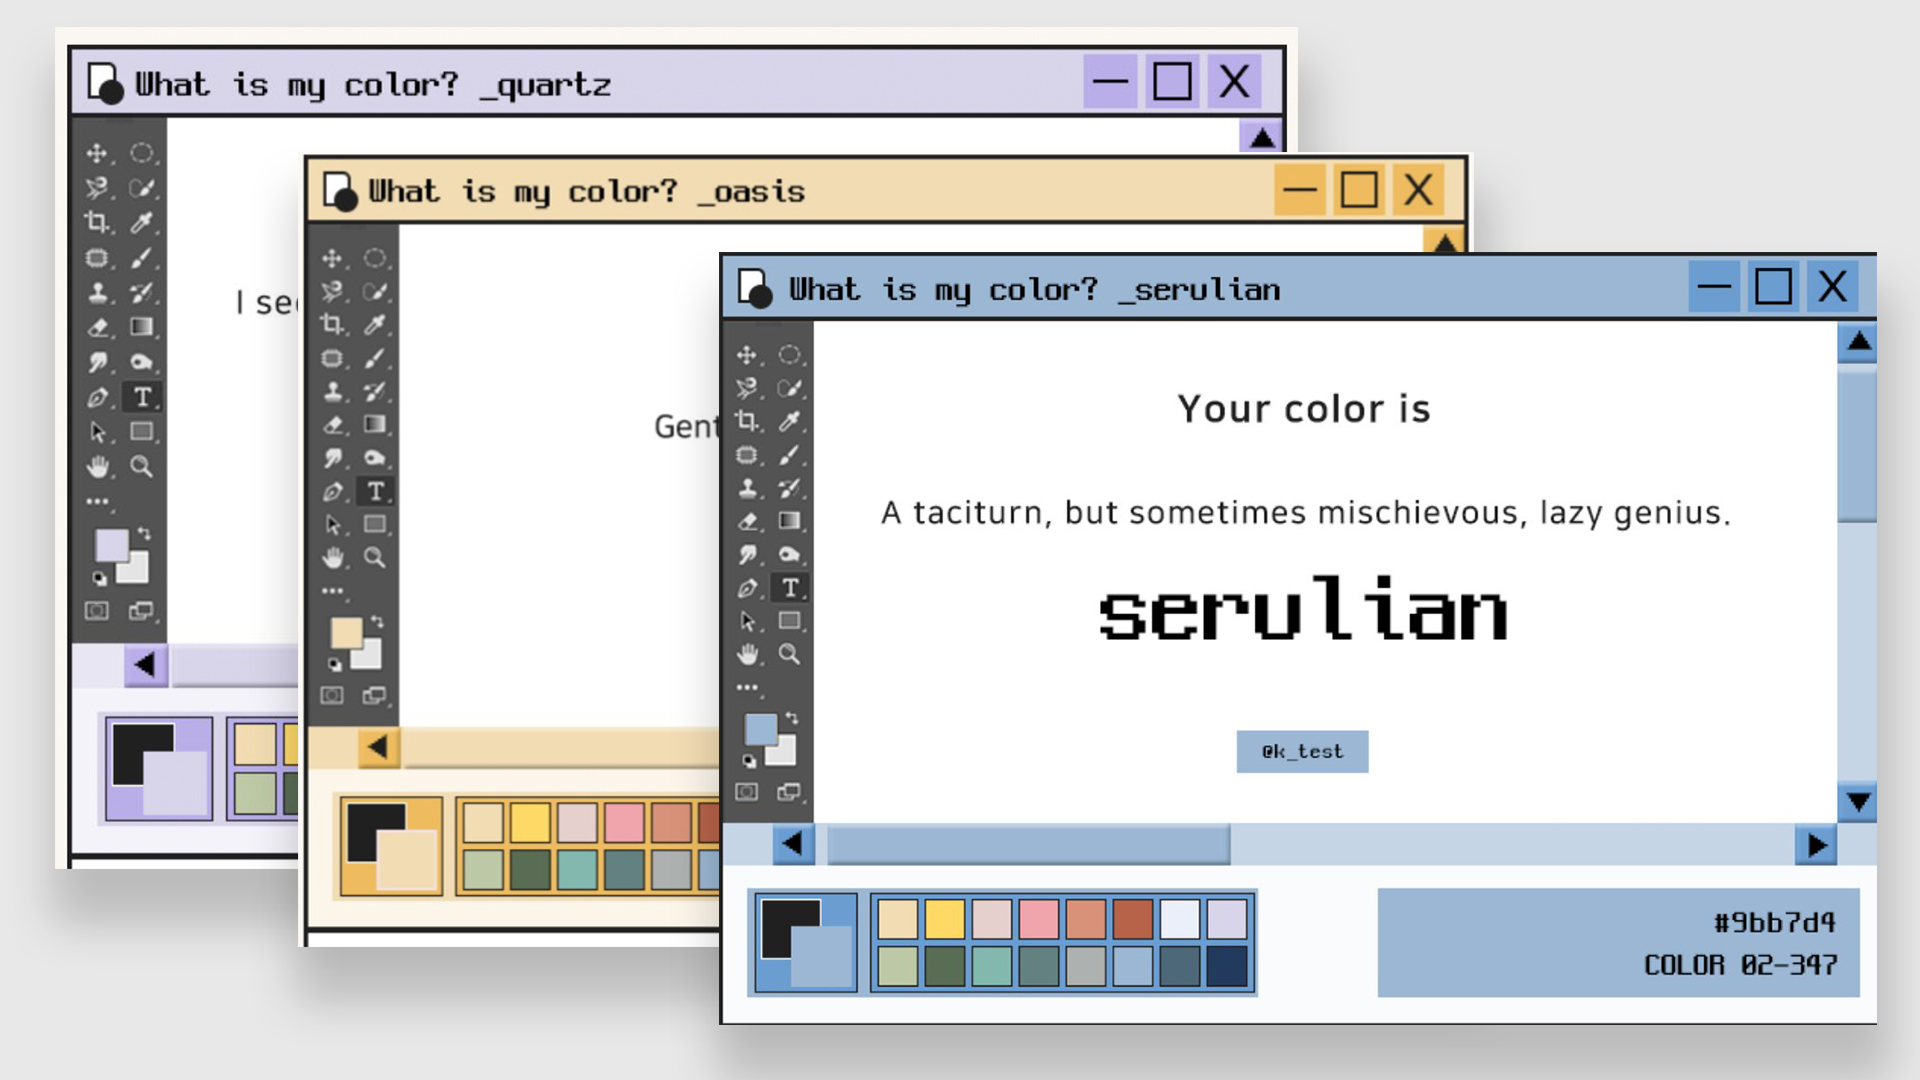The width and height of the screenshot is (1920, 1080).
Task: Select the Crop tool in the serulian window
Action: (747, 421)
